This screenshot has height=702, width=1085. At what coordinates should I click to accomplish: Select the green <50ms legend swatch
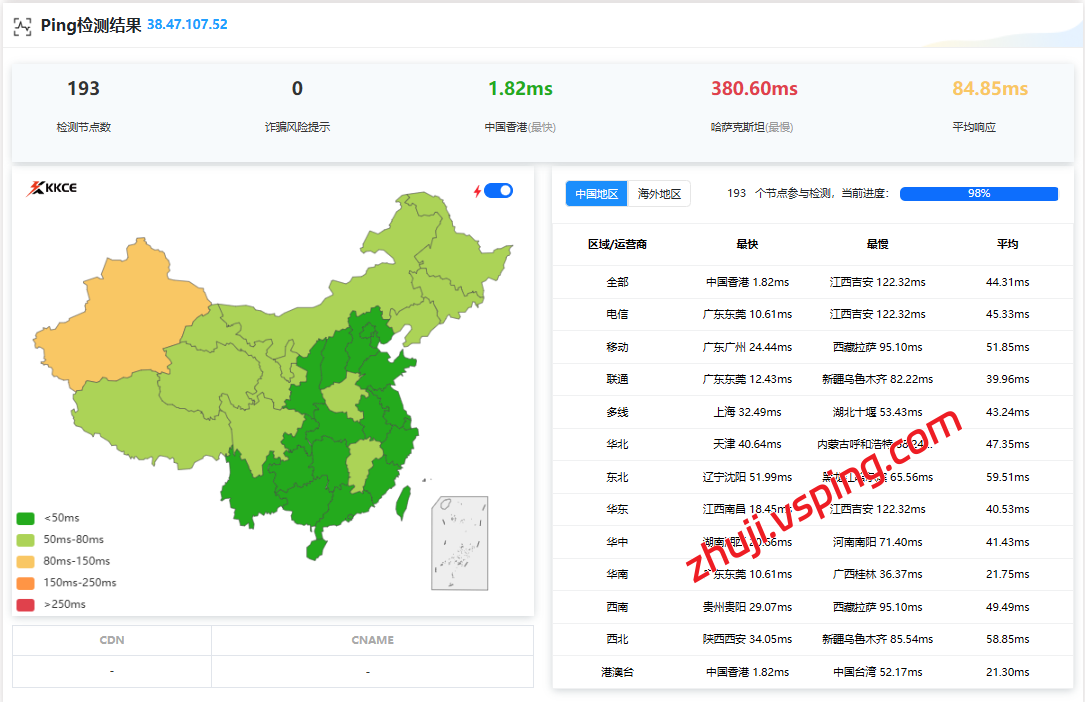(26, 519)
